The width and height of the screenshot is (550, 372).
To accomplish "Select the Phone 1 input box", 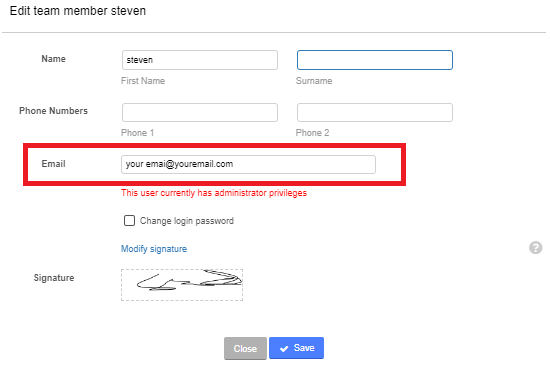I will tap(200, 112).
